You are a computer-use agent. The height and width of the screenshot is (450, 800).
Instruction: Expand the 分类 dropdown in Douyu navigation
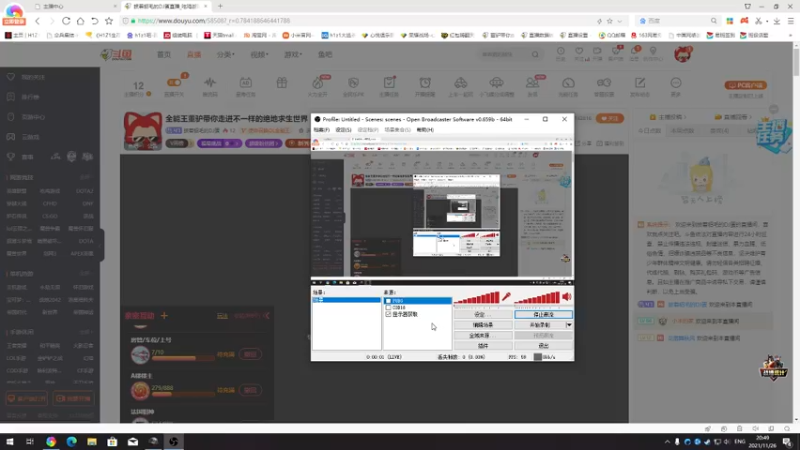(x=226, y=55)
